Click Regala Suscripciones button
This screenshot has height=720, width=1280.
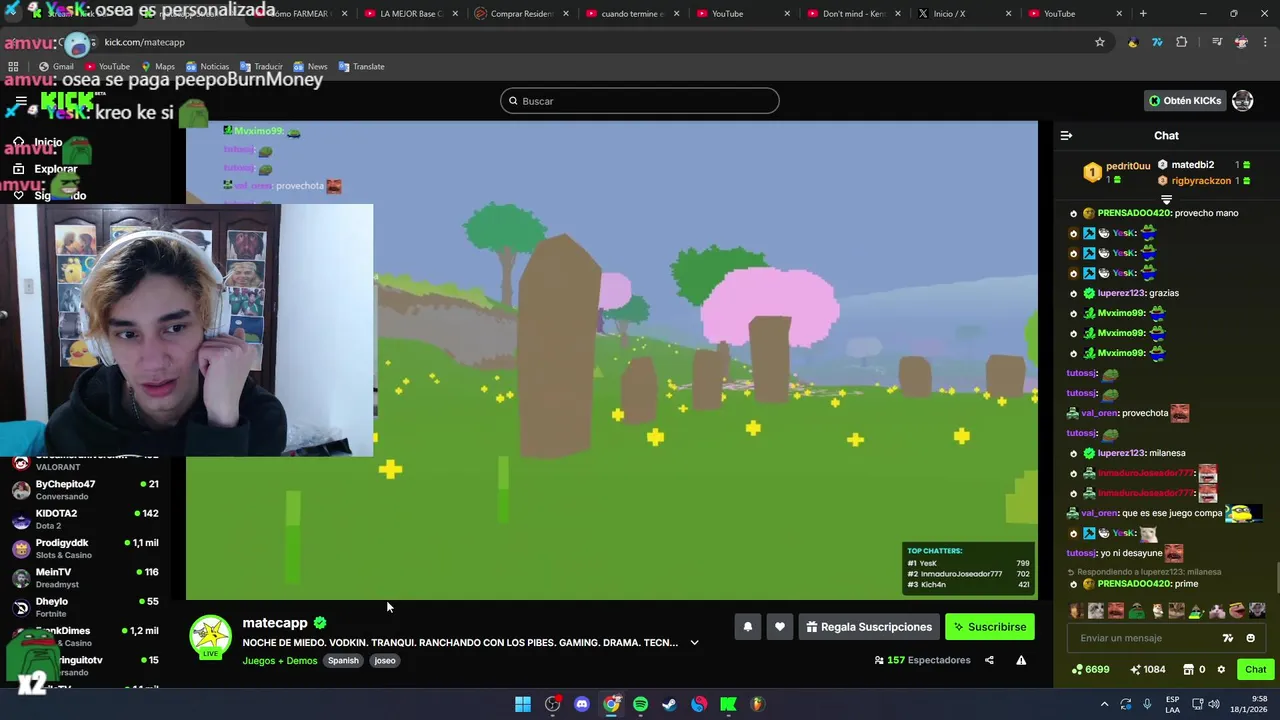point(869,627)
